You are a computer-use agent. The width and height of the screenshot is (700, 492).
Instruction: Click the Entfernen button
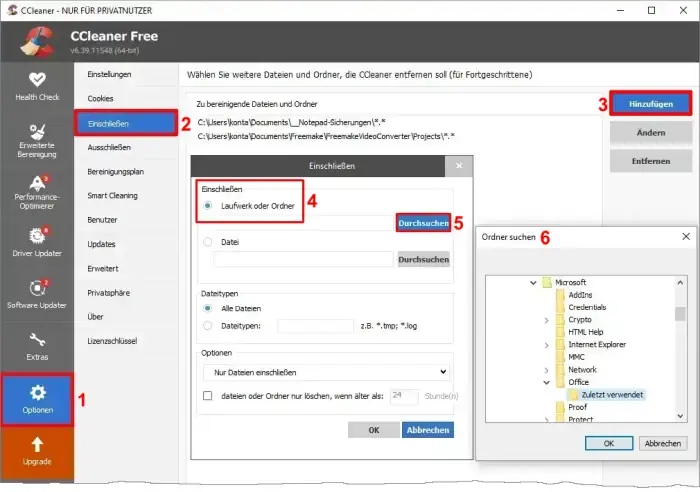click(651, 161)
